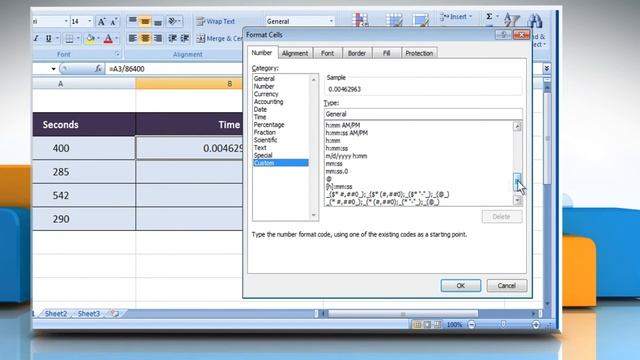
Task: Click the zoom slider handle
Action: [x=504, y=324]
